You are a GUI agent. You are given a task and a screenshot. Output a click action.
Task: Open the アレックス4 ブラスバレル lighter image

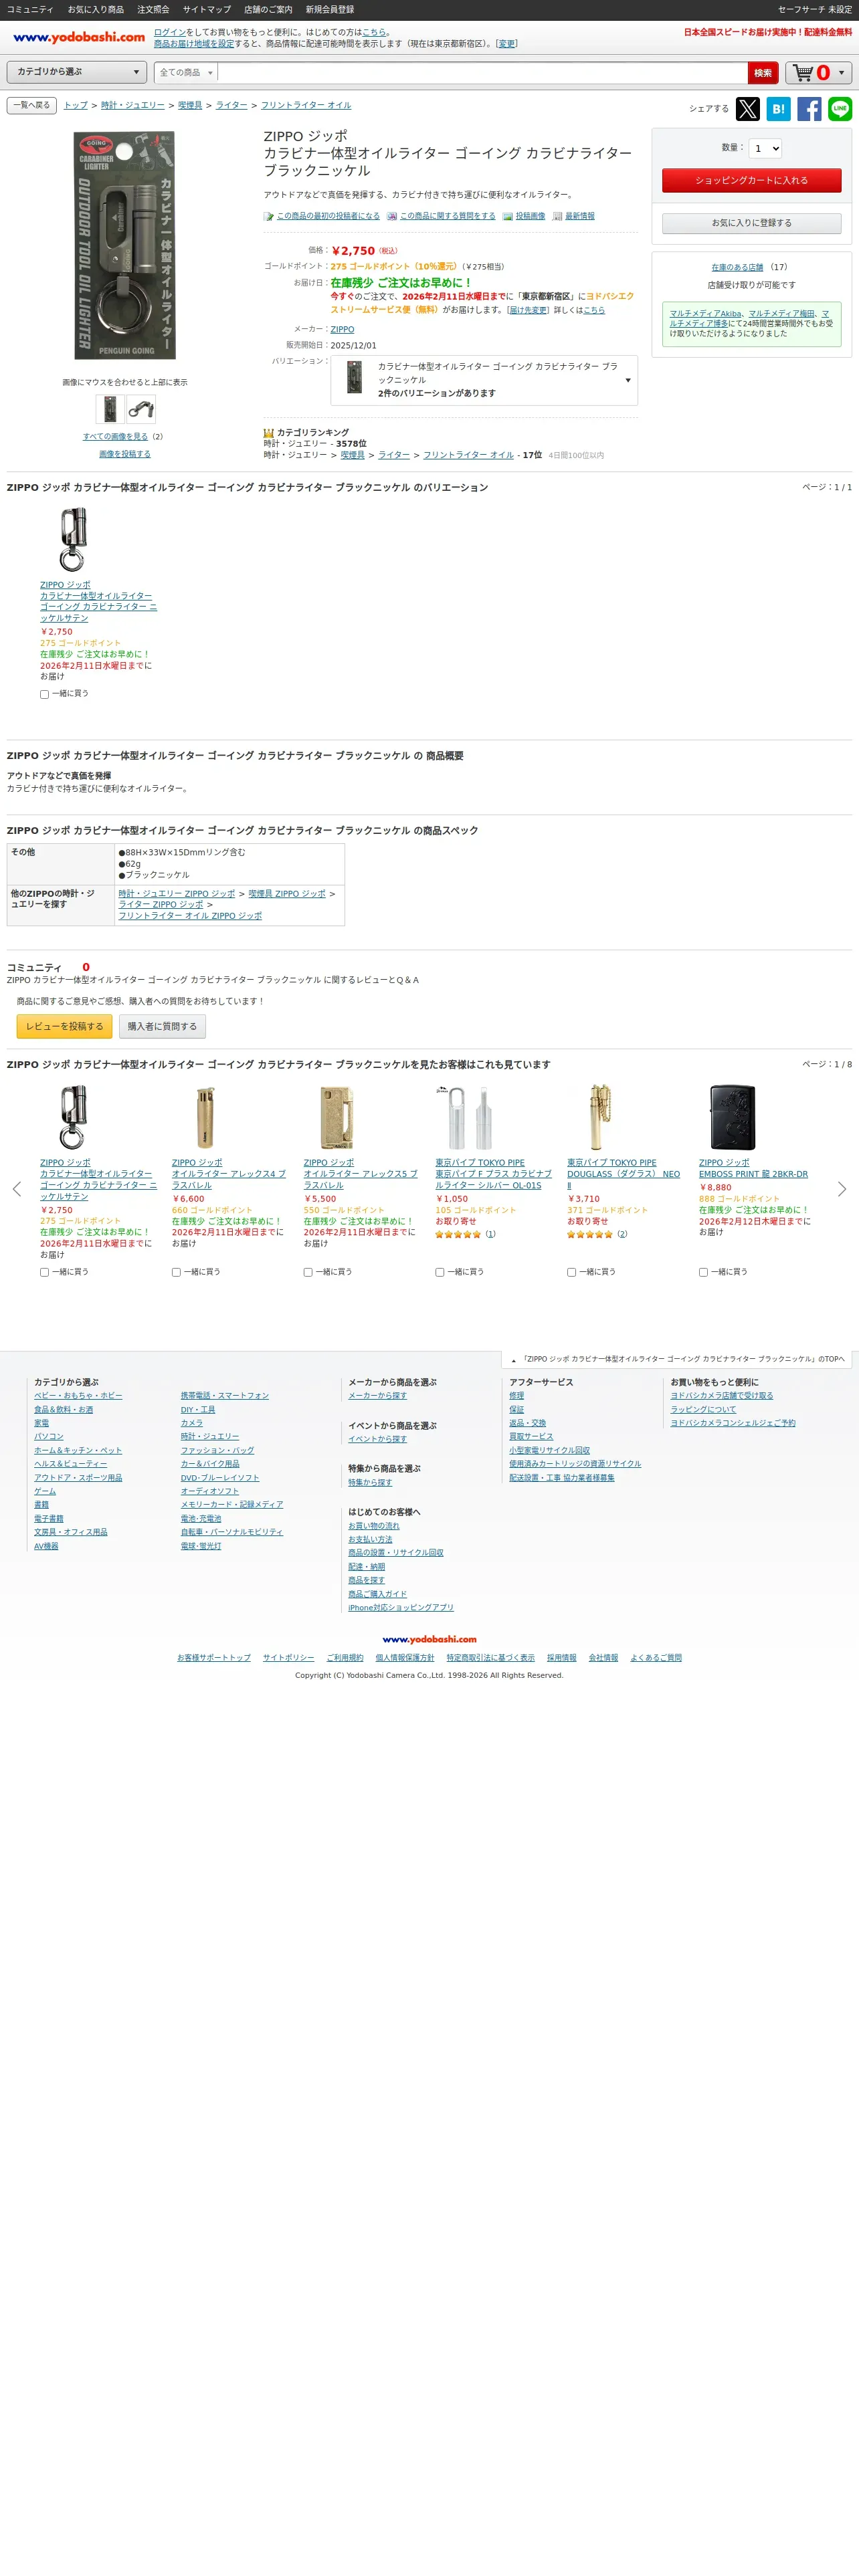point(205,1117)
